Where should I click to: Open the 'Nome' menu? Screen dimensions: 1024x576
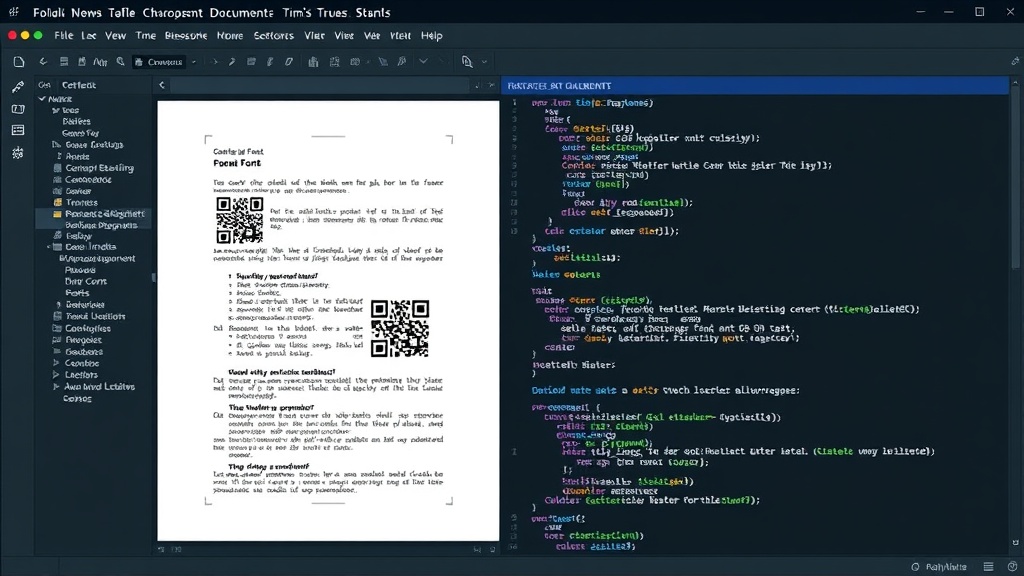click(x=230, y=35)
